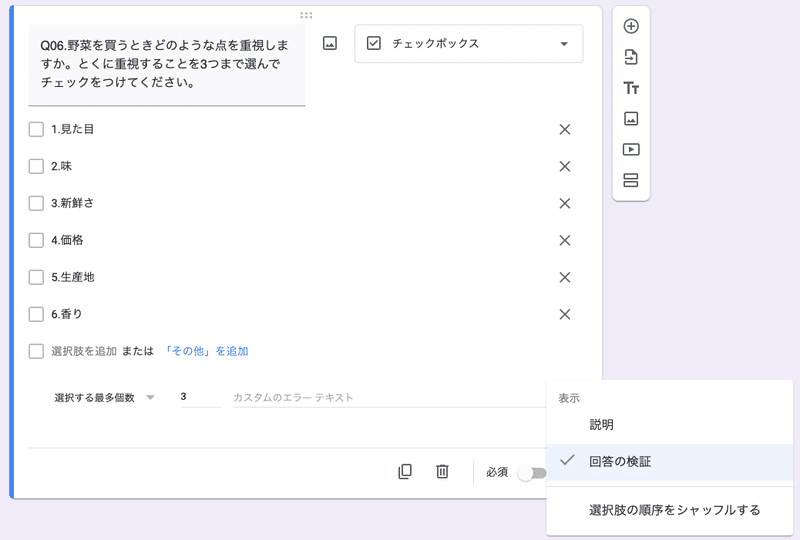Open the 選択する最多個数 validation dropdown
The height and width of the screenshot is (540, 800).
tap(104, 398)
